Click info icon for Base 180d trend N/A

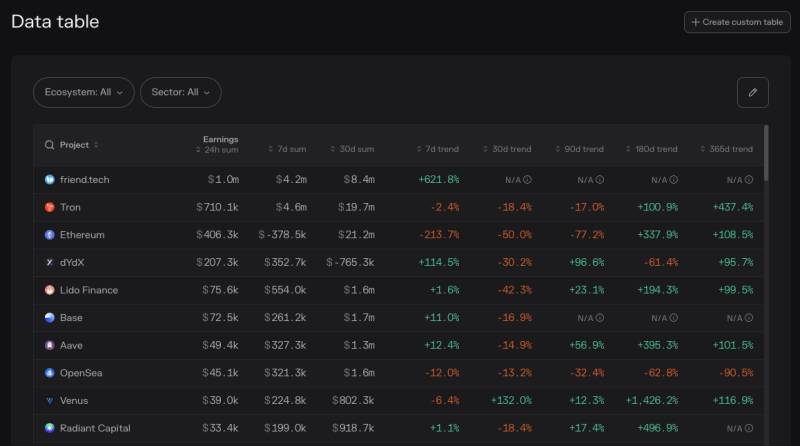tap(673, 317)
